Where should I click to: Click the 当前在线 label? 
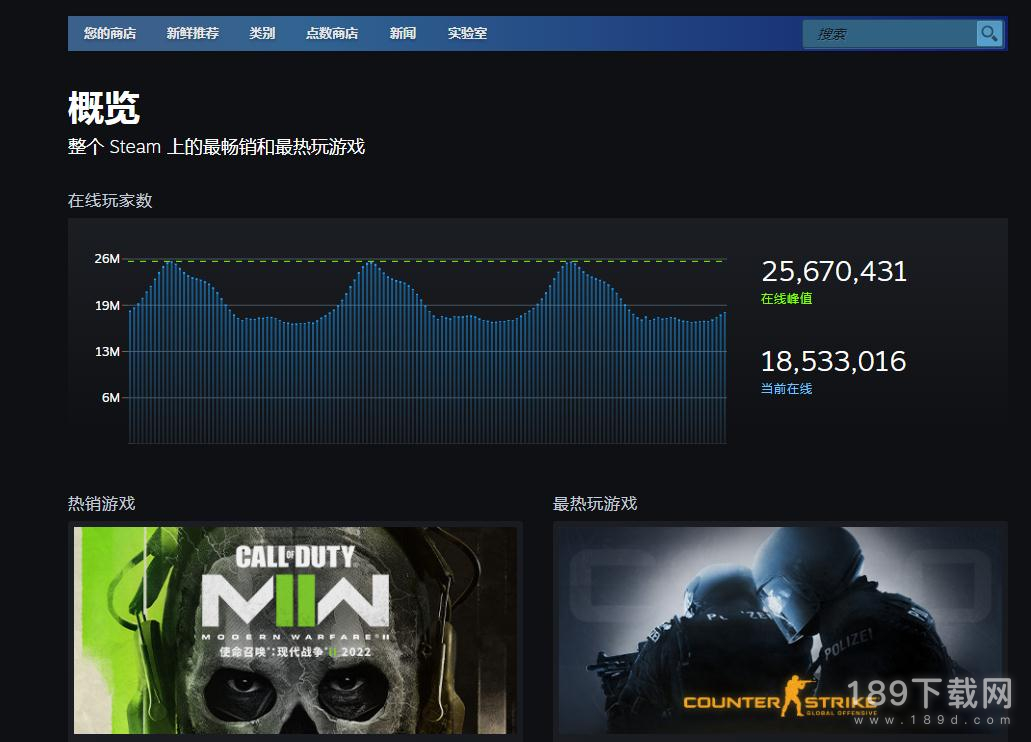tap(786, 389)
